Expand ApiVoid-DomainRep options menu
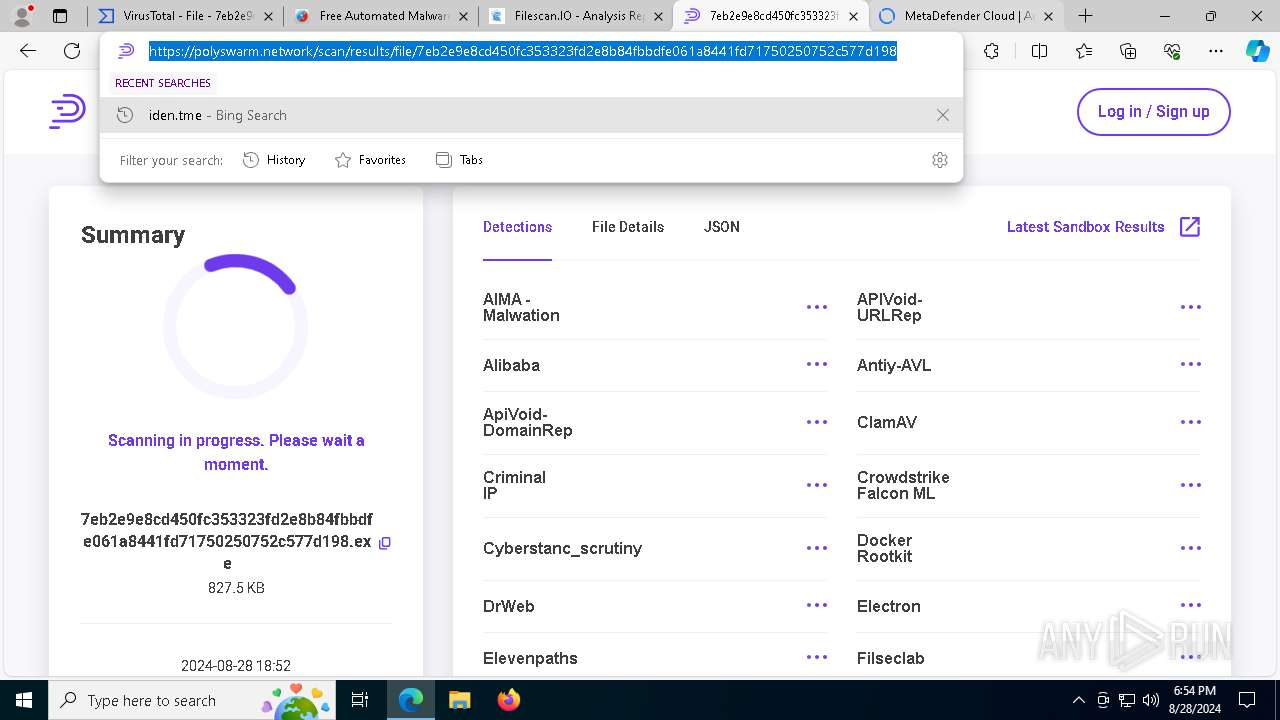This screenshot has height=720, width=1280. pos(817,422)
